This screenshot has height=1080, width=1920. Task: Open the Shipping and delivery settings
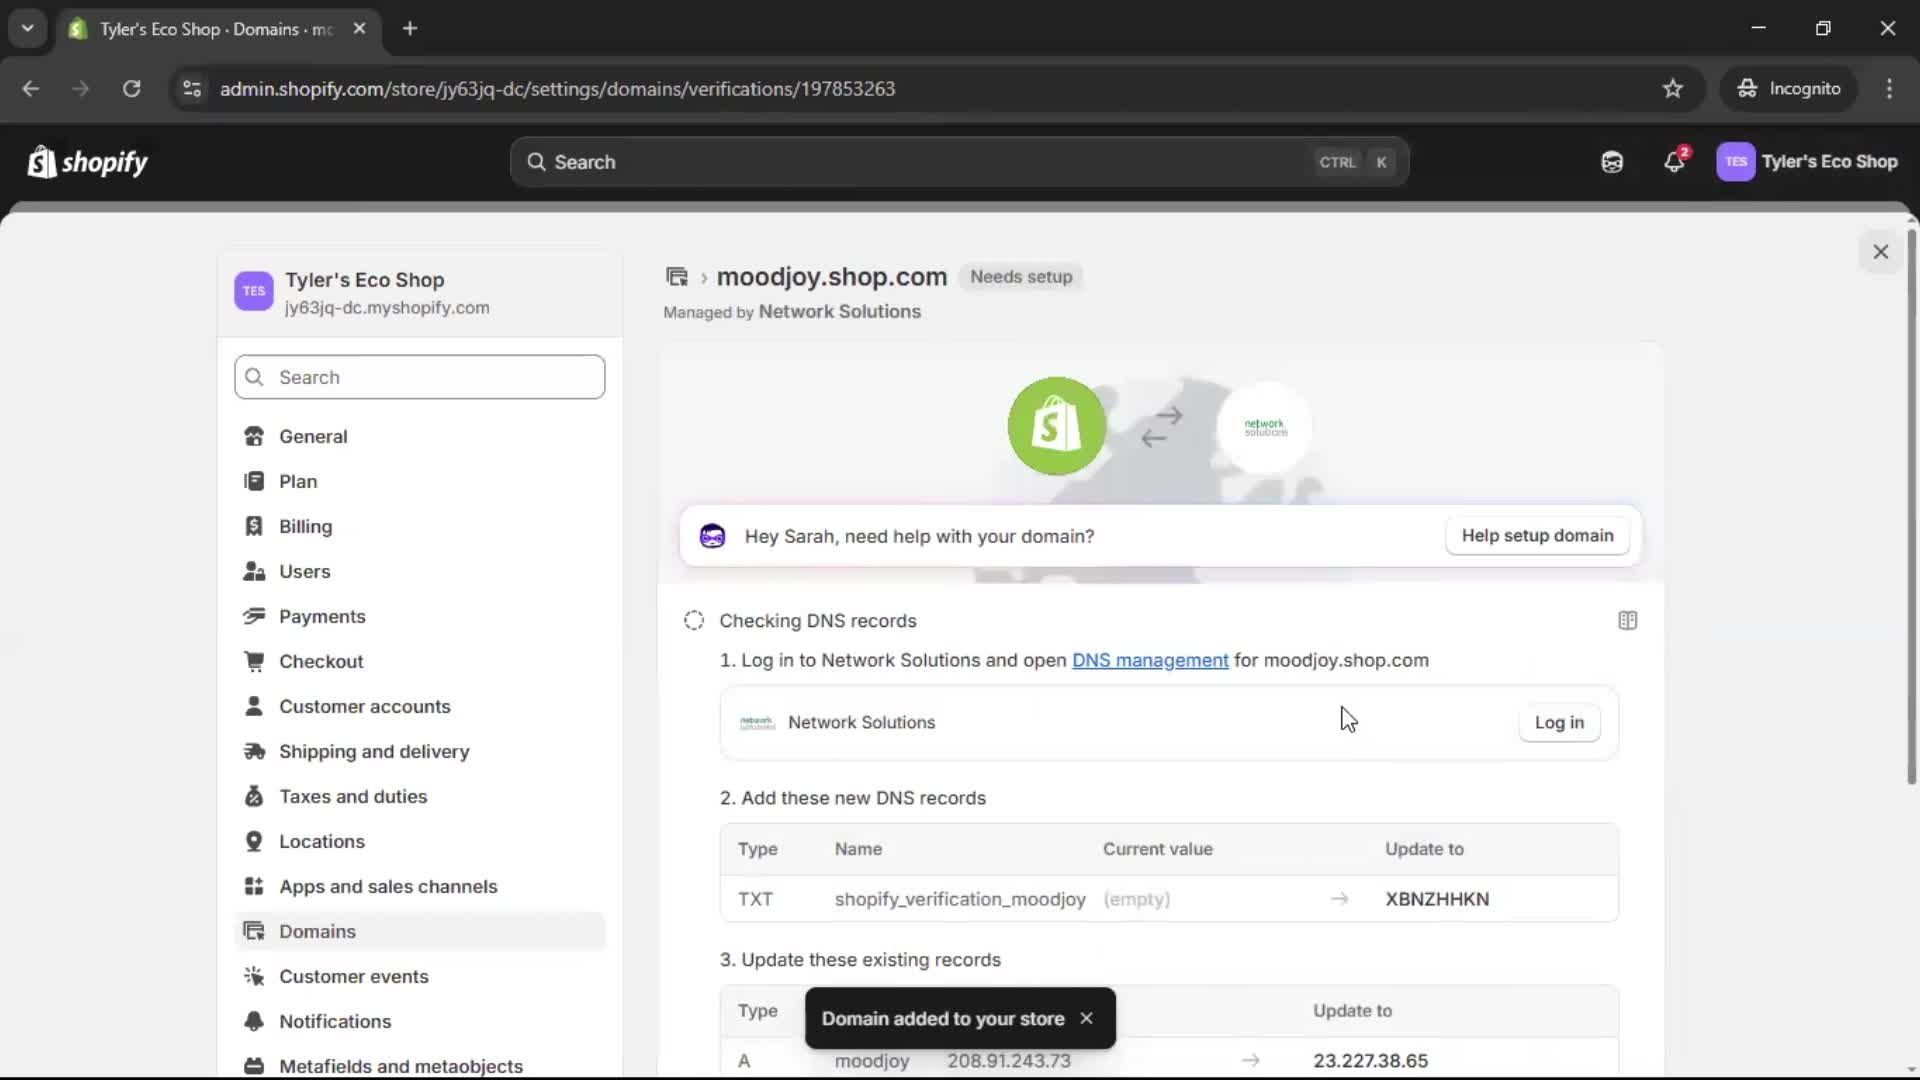pos(375,751)
